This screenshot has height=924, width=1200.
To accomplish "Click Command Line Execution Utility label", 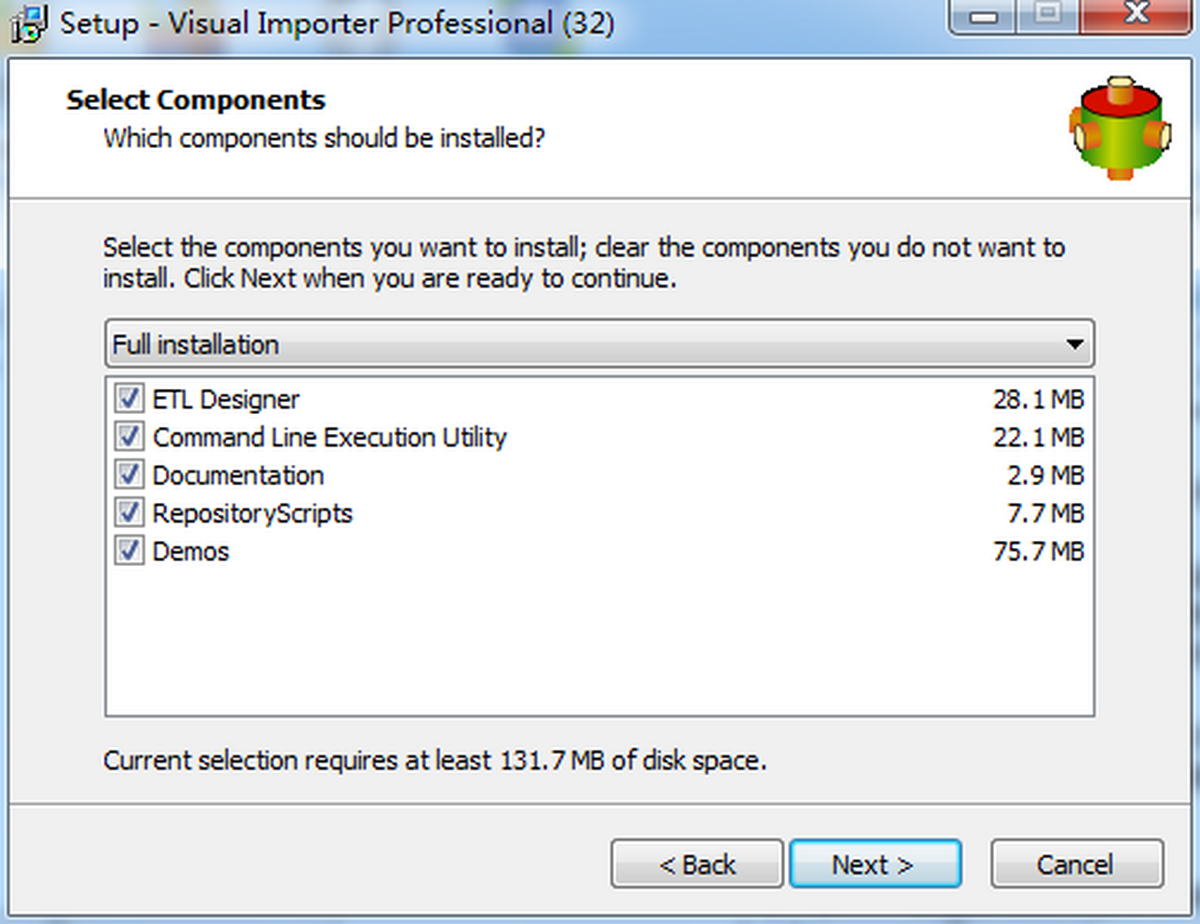I will click(330, 437).
